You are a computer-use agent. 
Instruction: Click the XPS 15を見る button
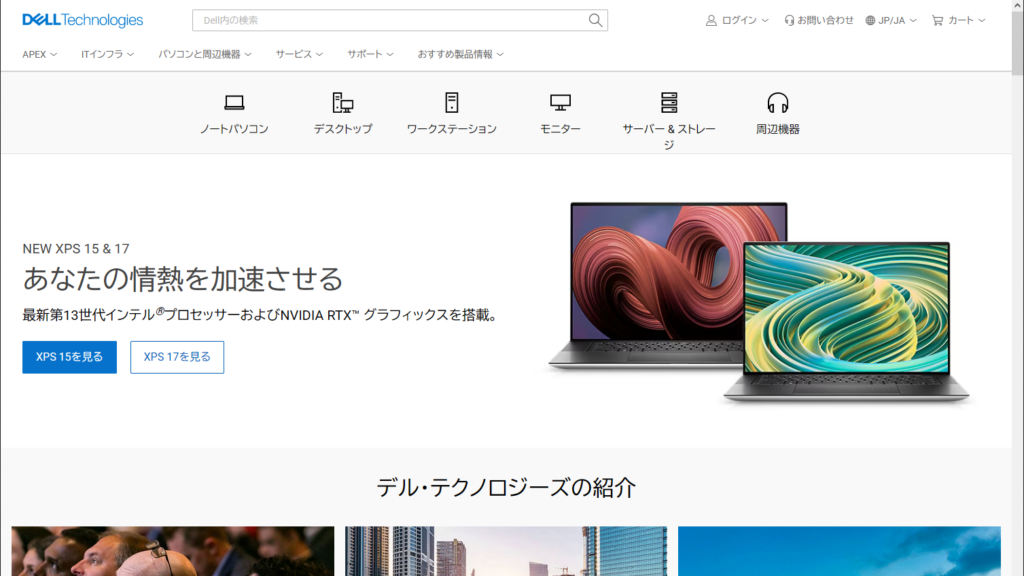tap(69, 357)
